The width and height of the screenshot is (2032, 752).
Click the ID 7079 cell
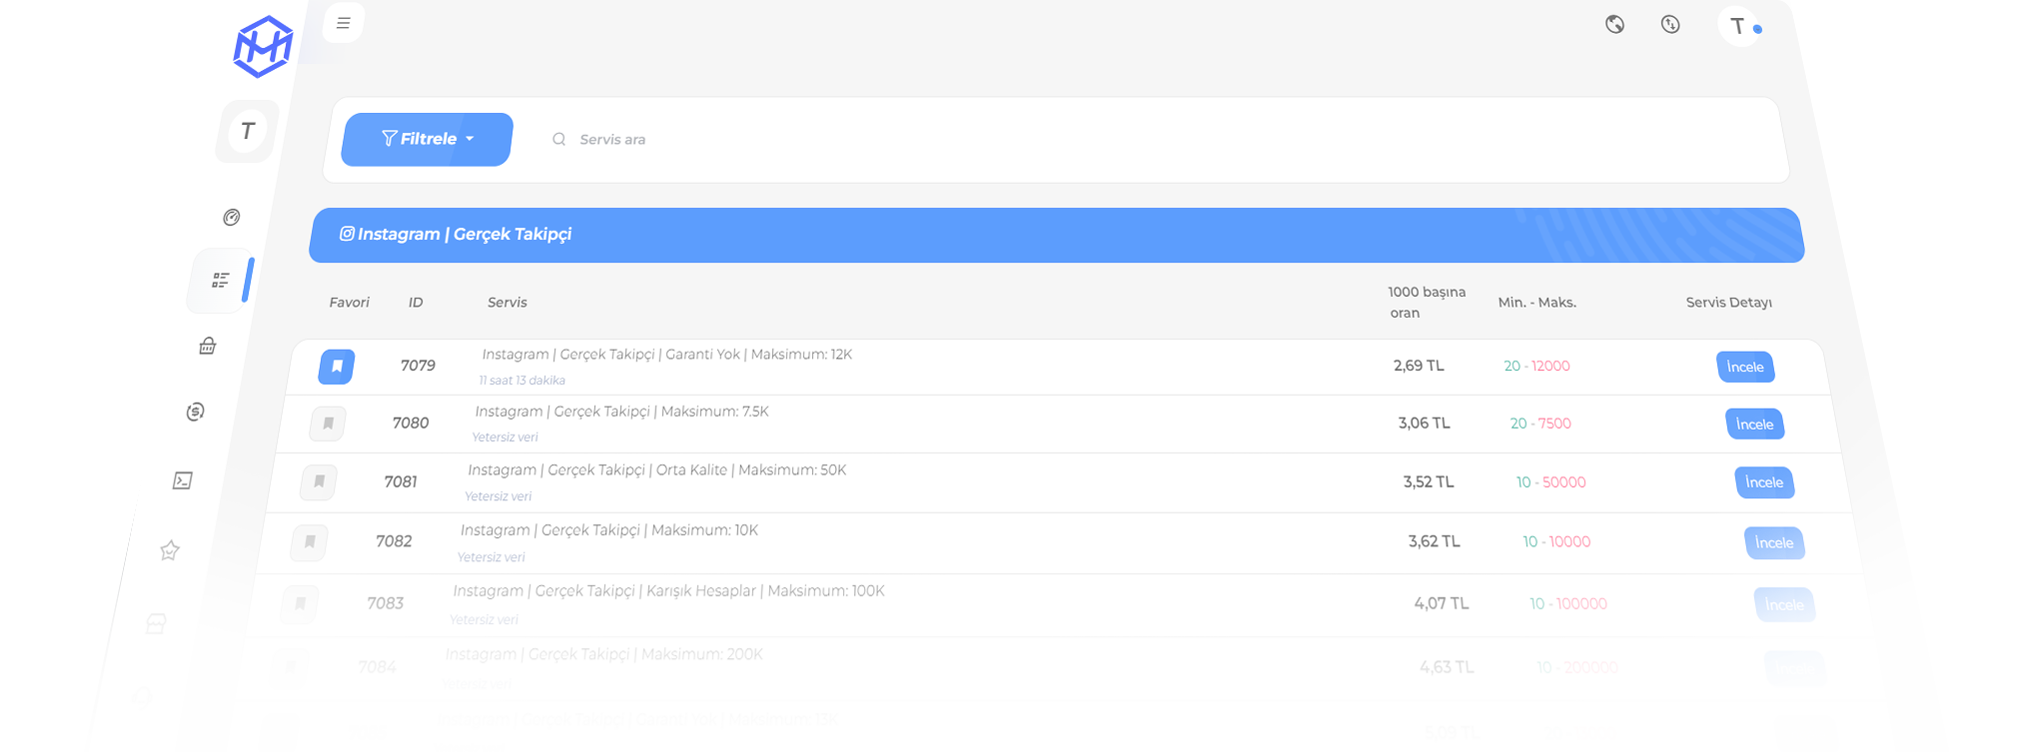(x=418, y=366)
